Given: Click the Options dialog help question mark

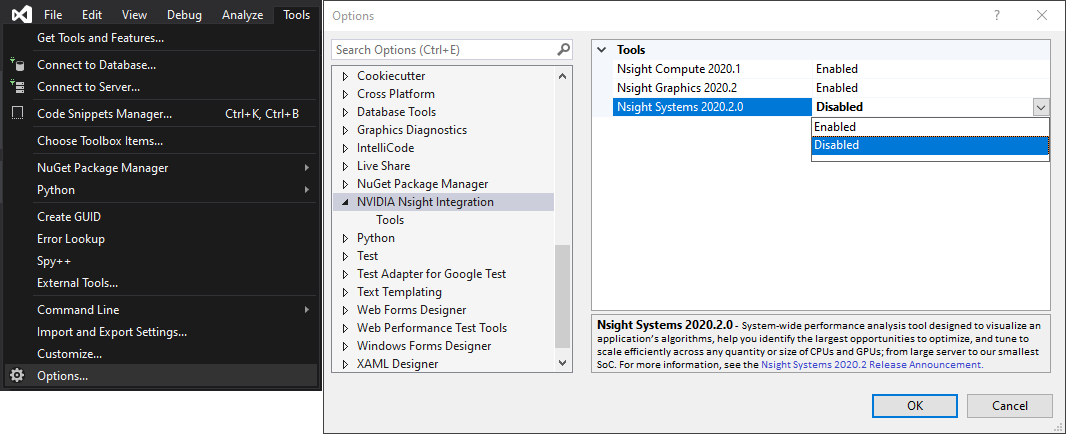Looking at the screenshot, I should 996,16.
